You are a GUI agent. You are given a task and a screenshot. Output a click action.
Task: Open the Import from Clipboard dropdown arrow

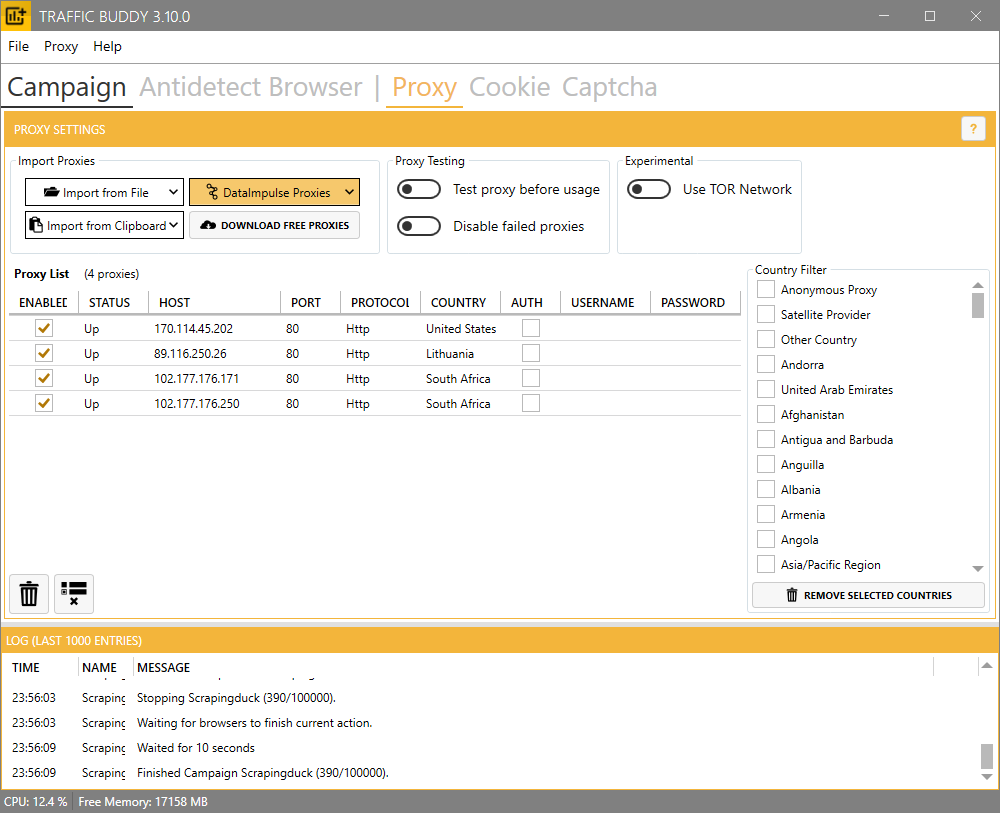coord(173,225)
